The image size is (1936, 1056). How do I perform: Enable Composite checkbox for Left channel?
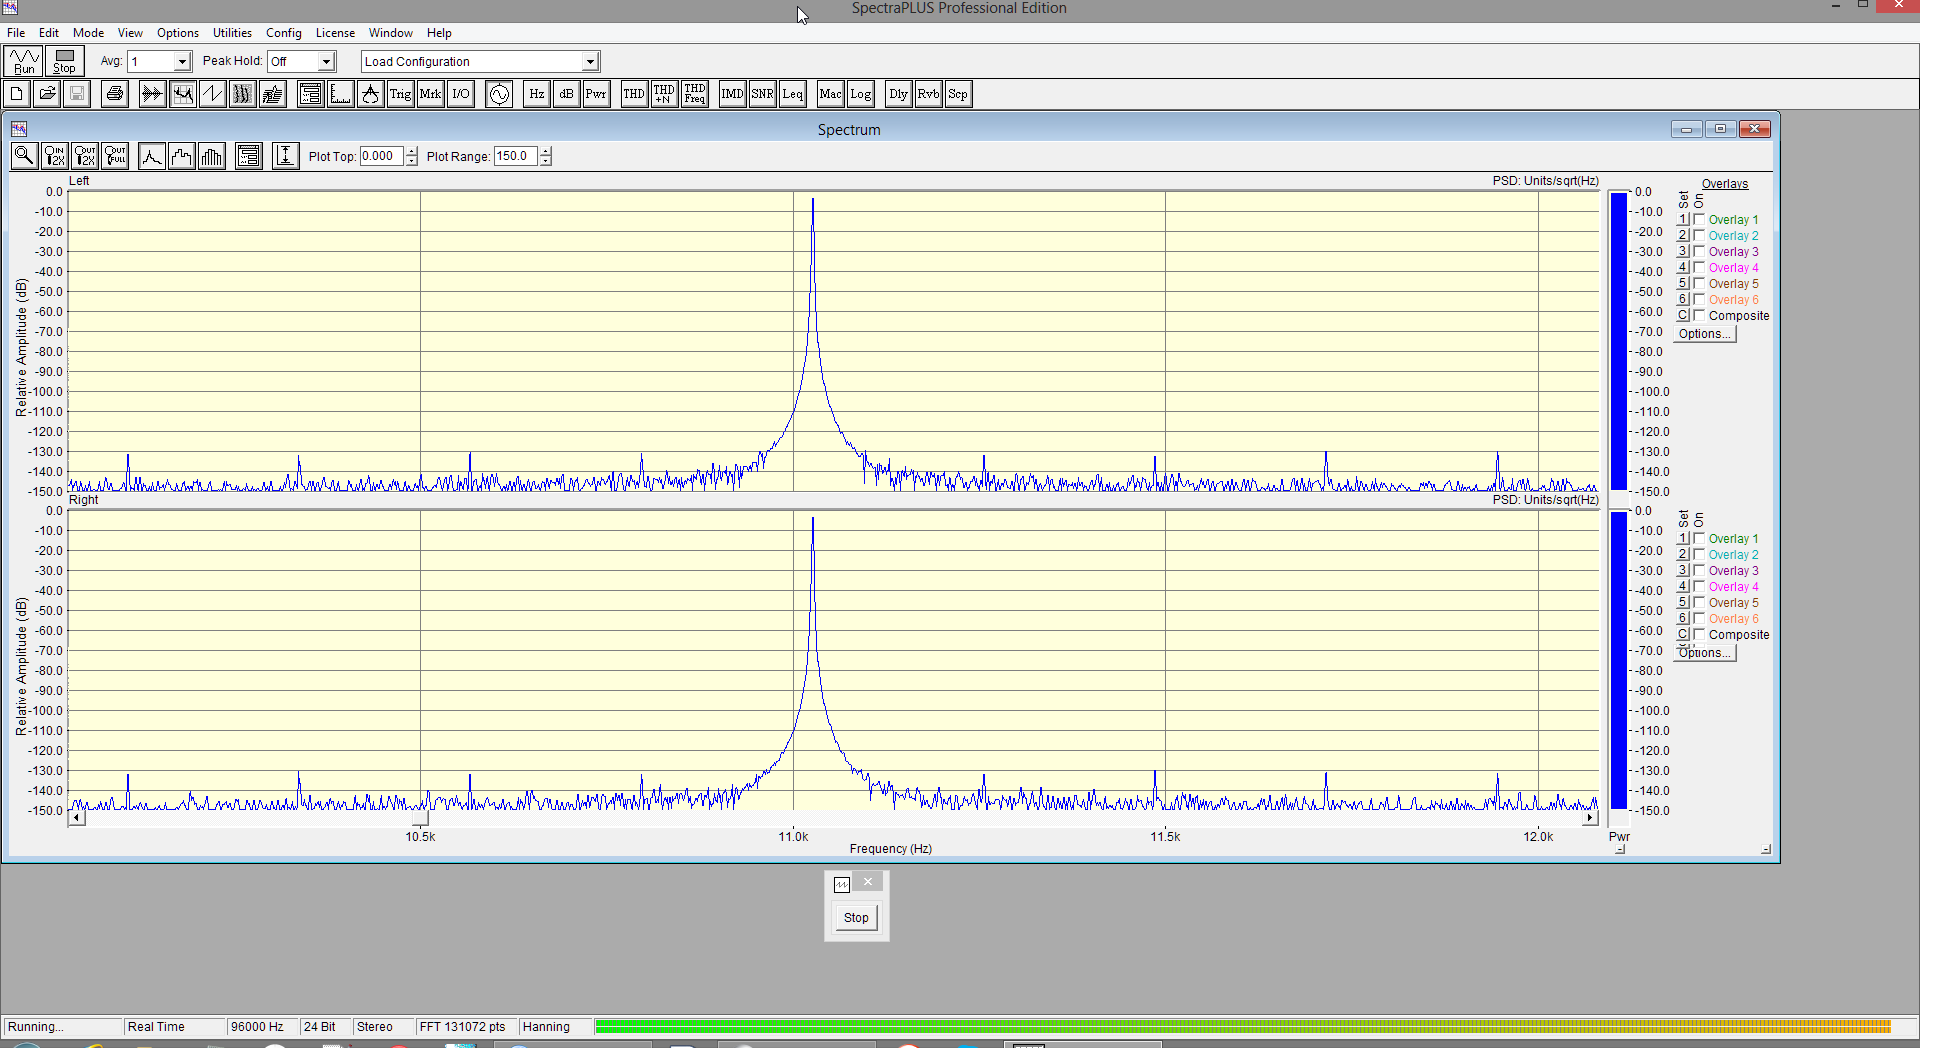pyautogui.click(x=1699, y=316)
